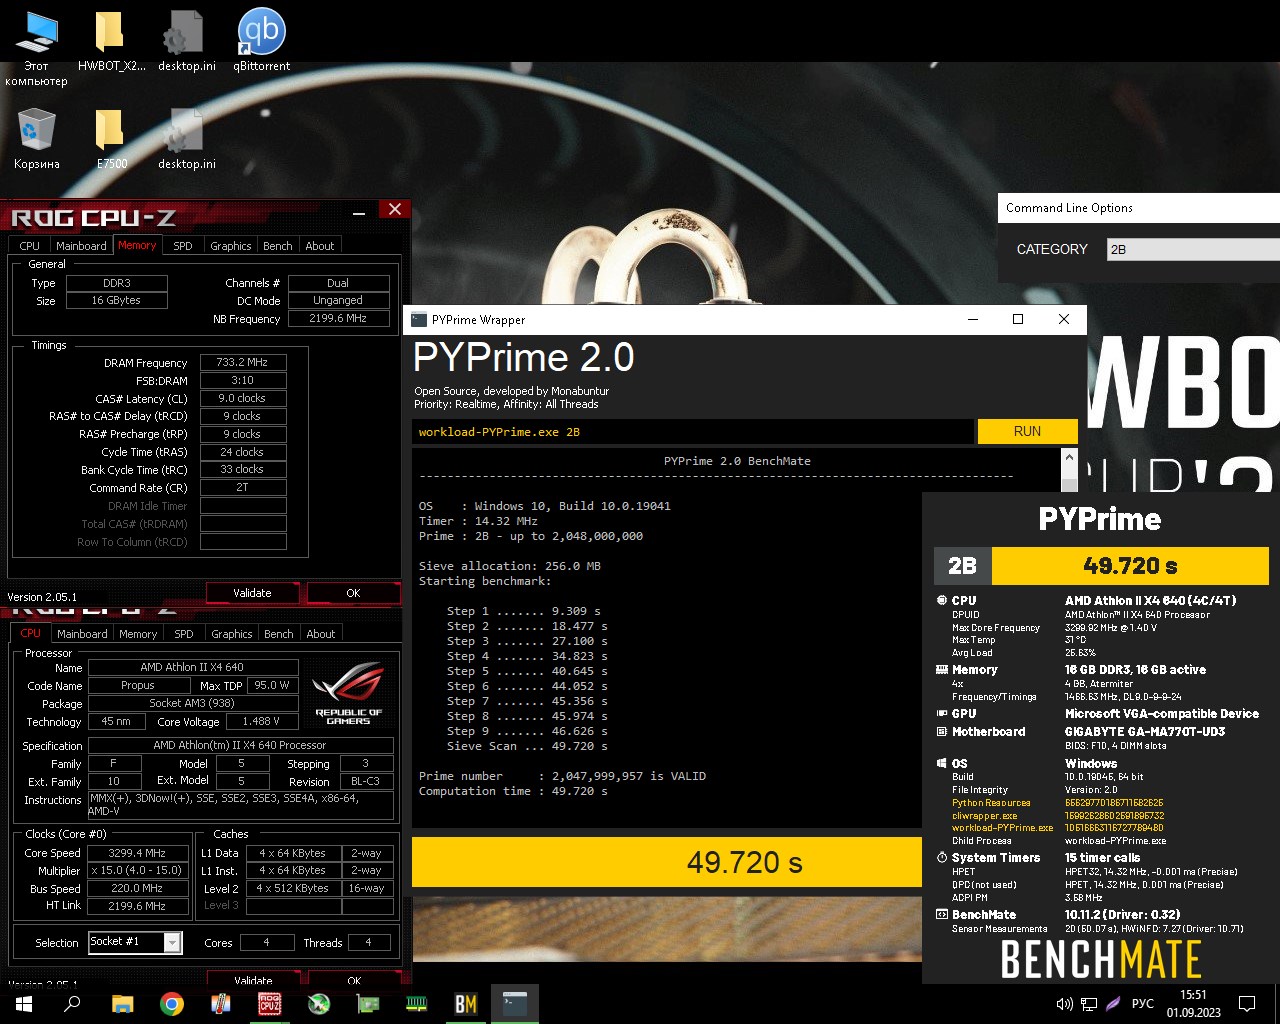Open the RAM module app in taskbar
The image size is (1280, 1024).
pos(417,1004)
